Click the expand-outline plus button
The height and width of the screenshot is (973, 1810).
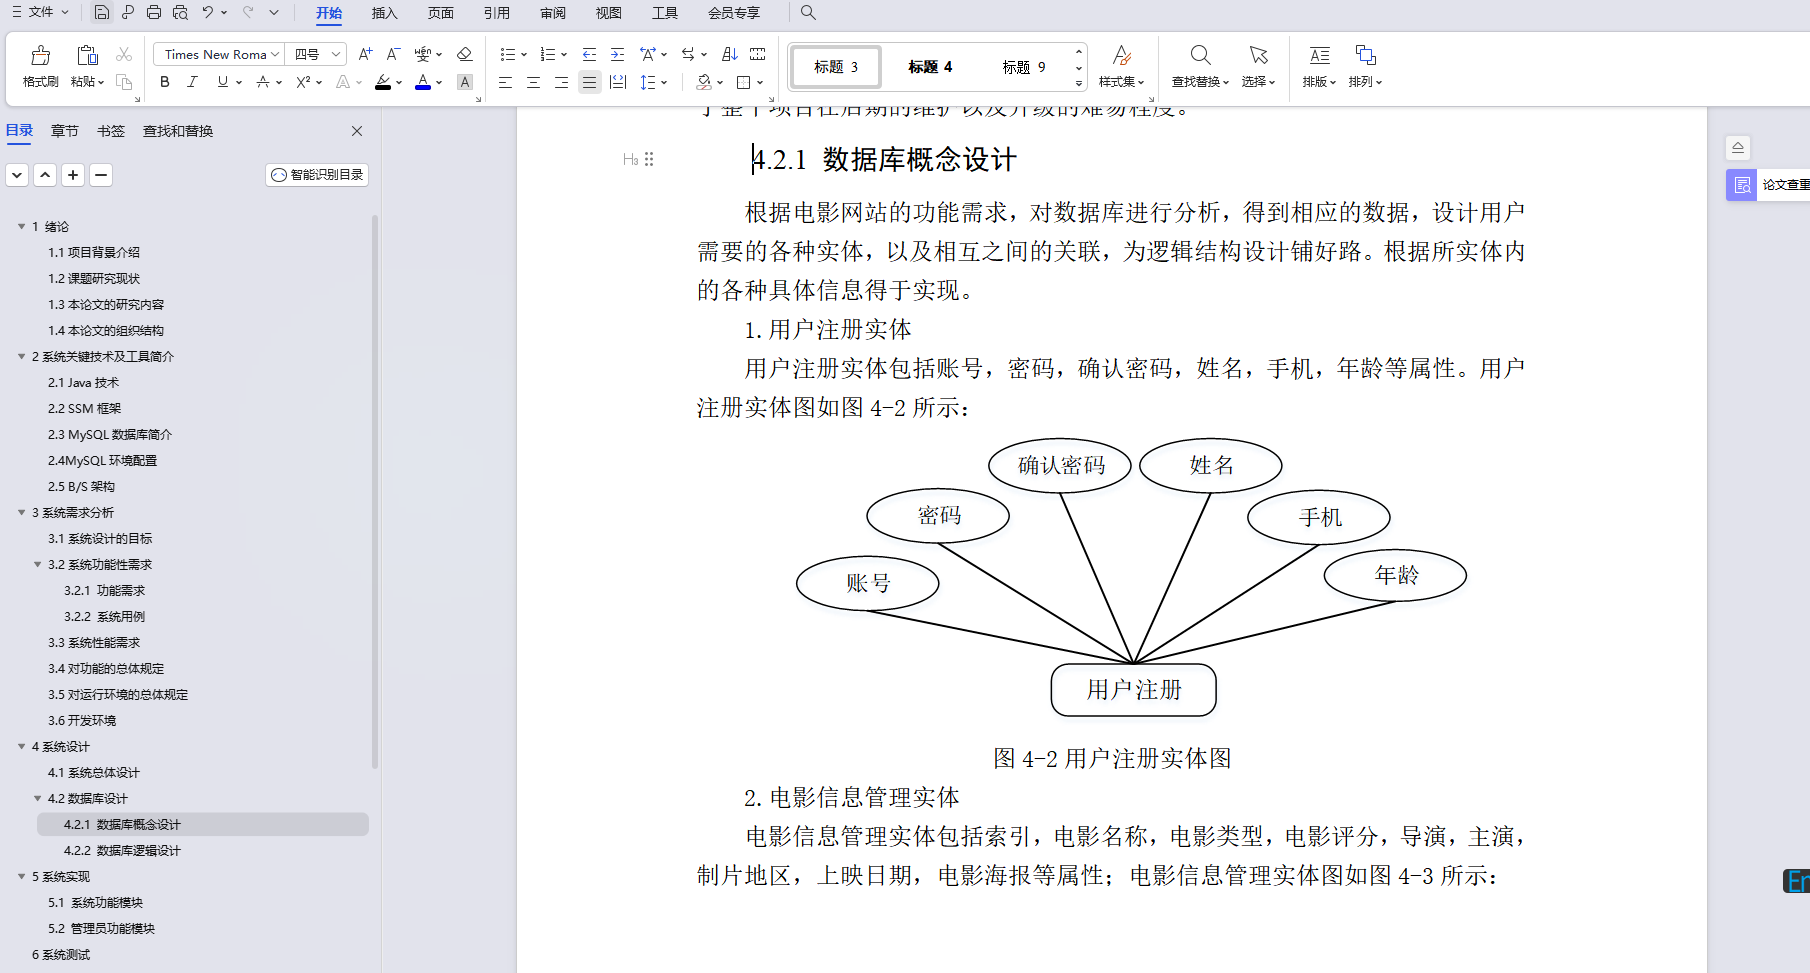click(x=73, y=175)
